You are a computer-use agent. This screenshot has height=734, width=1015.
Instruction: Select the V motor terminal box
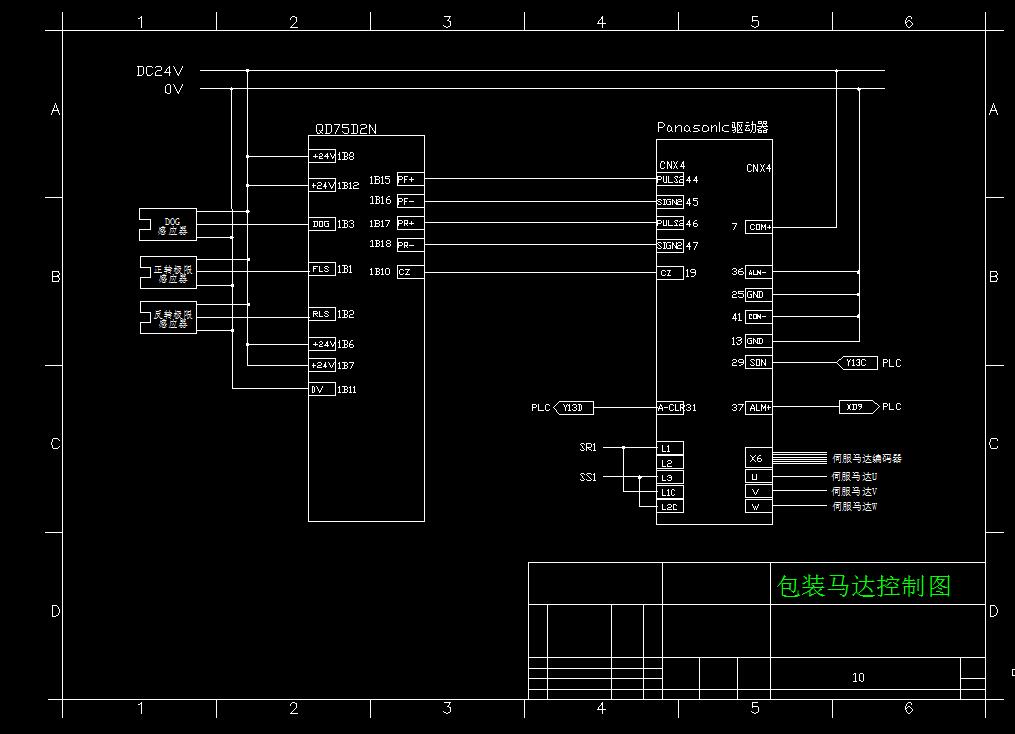click(759, 492)
